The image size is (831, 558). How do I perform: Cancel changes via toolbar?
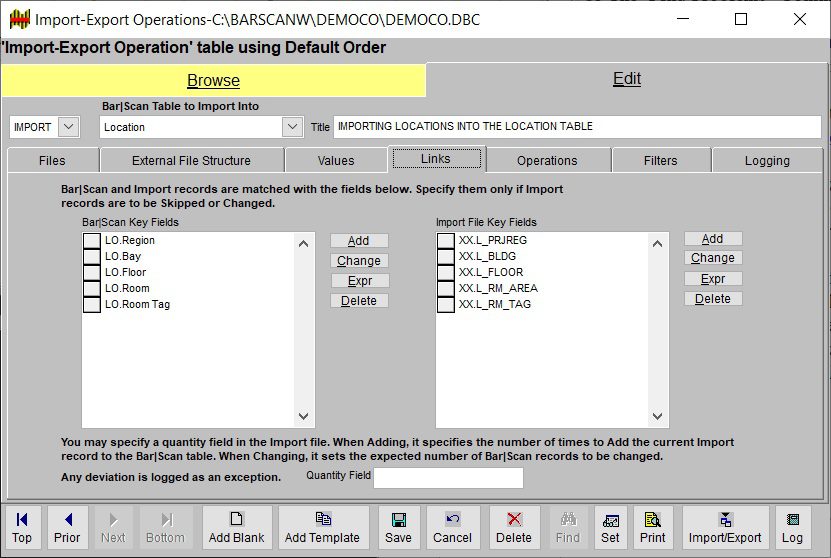tap(453, 527)
